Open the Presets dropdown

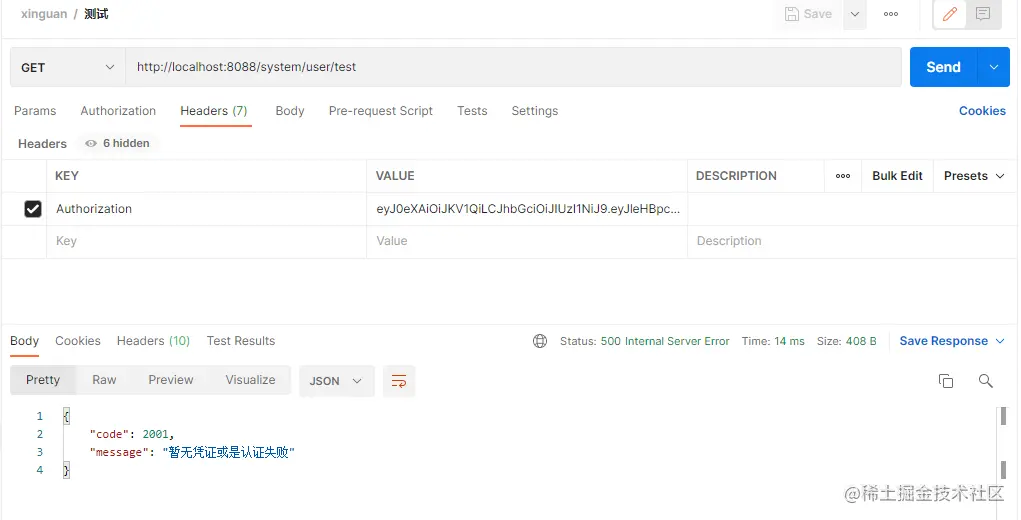pos(974,176)
